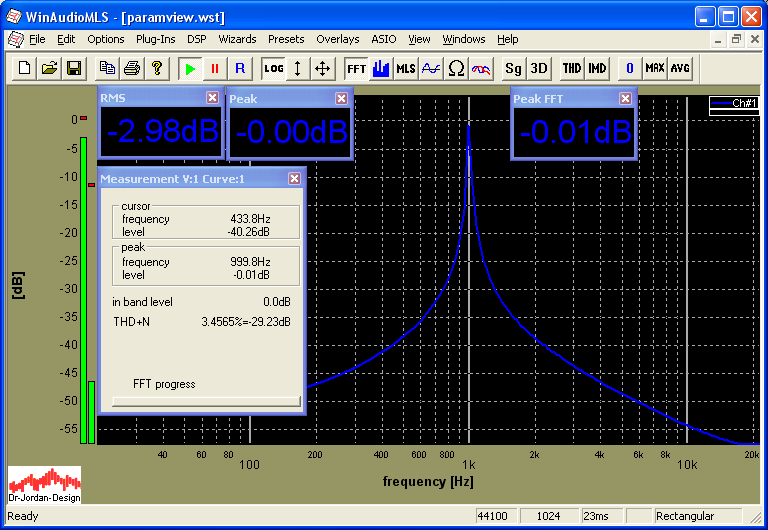Save the setup with the floppy disk icon
Viewport: 768px width, 530px height.
click(73, 68)
